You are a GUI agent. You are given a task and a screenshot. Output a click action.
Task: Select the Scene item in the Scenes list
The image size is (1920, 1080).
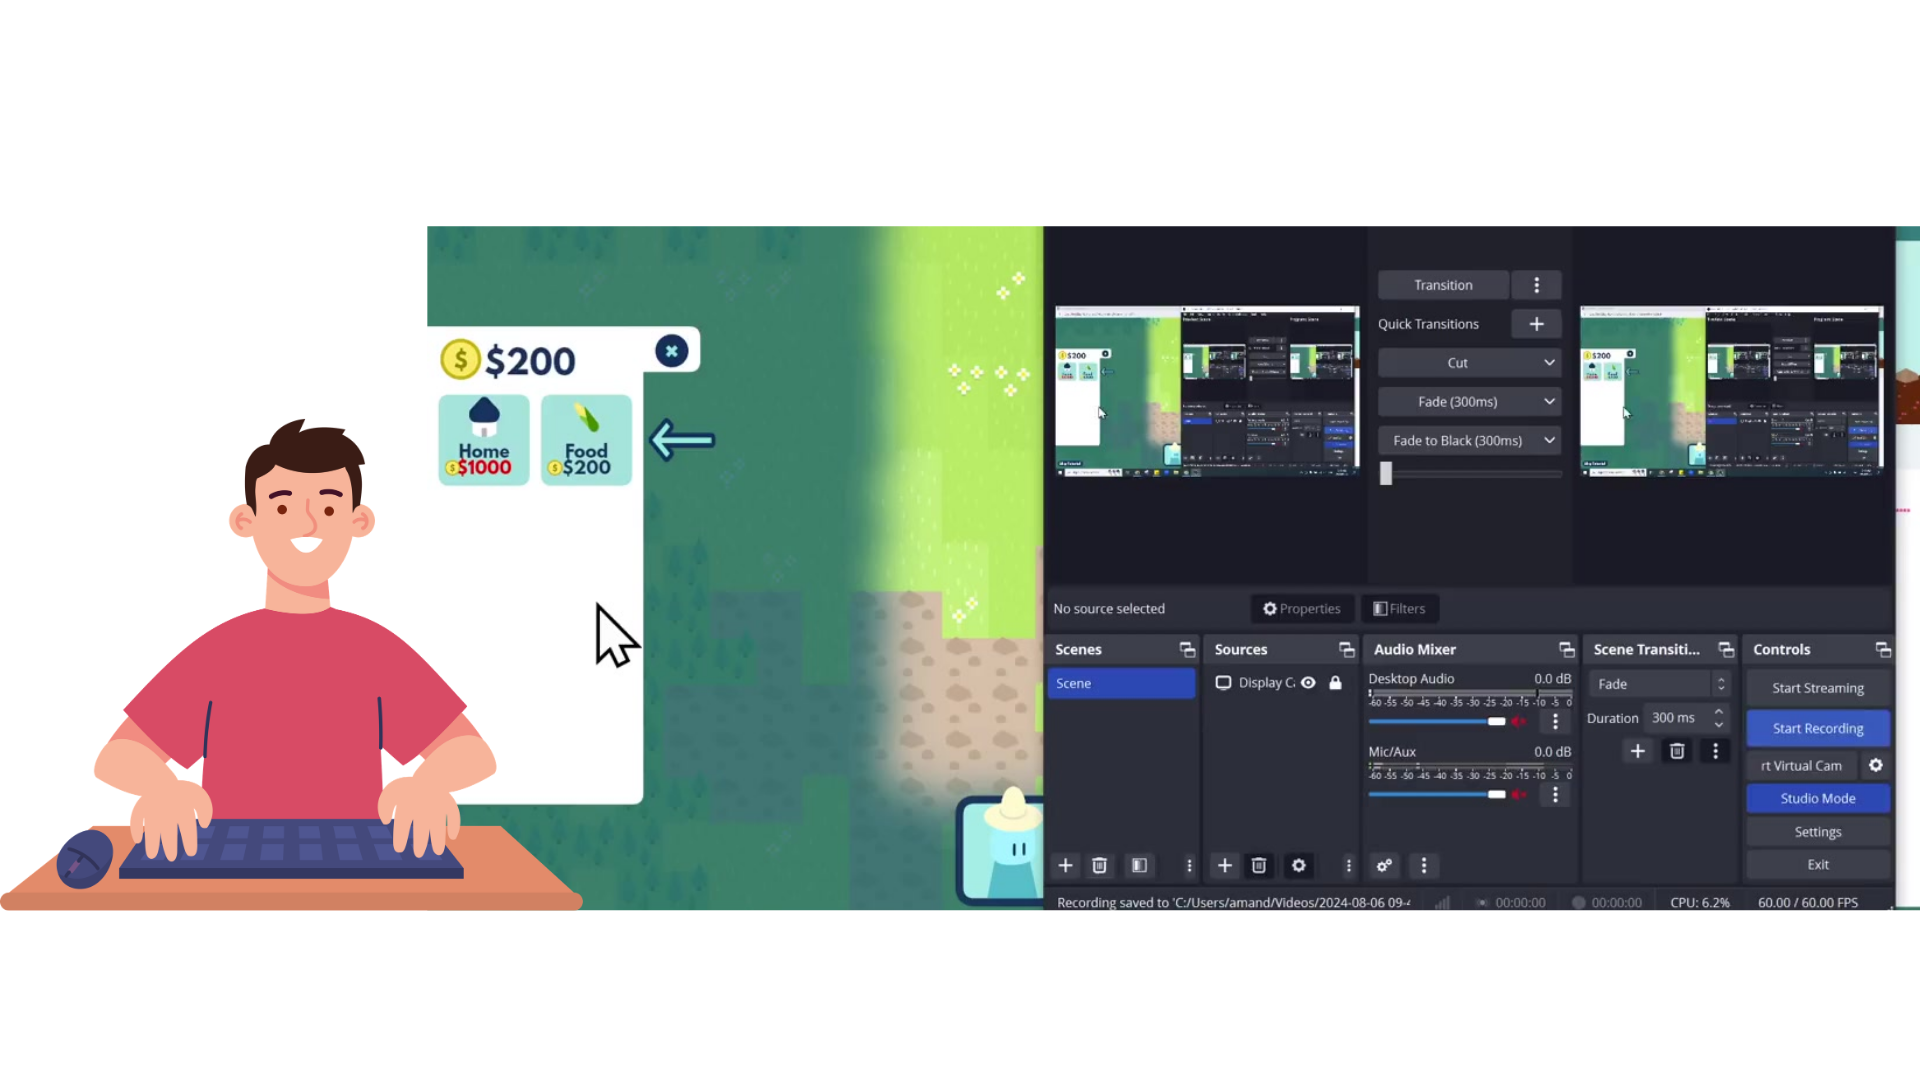(1121, 683)
